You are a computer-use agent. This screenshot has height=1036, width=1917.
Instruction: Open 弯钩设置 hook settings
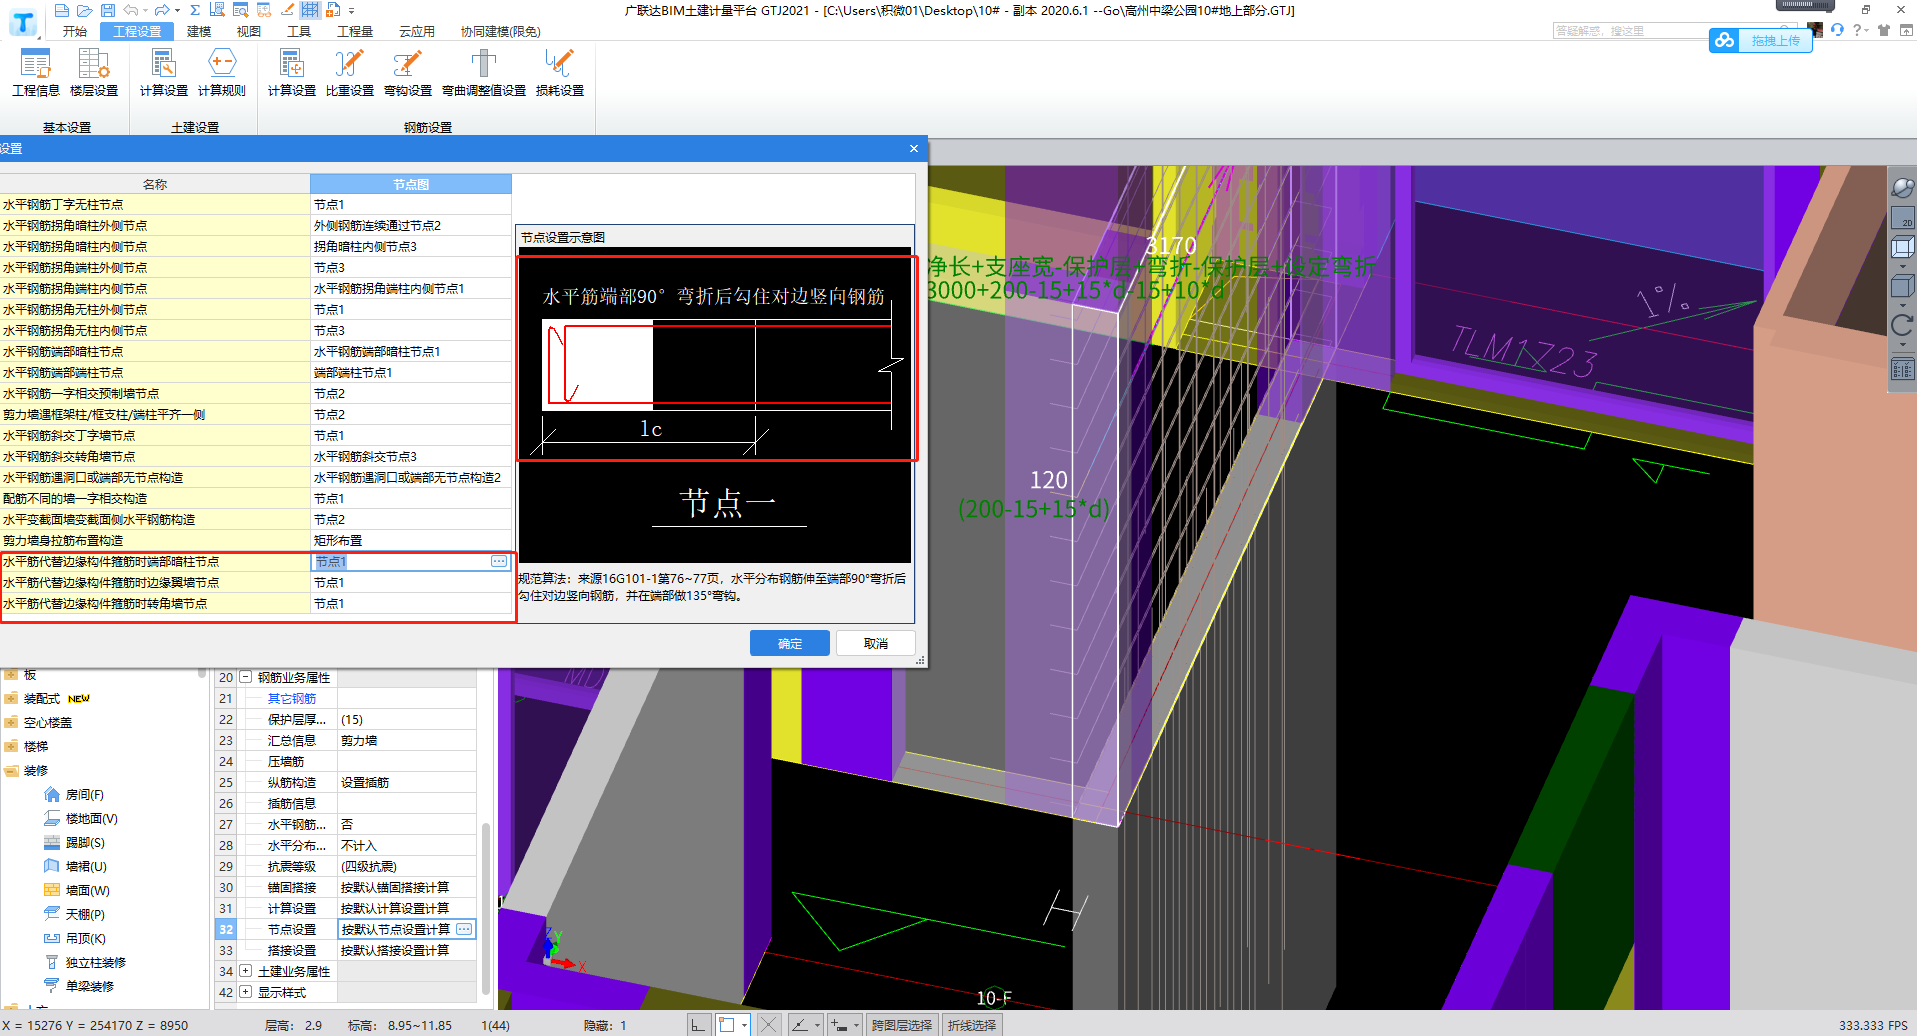pyautogui.click(x=408, y=72)
